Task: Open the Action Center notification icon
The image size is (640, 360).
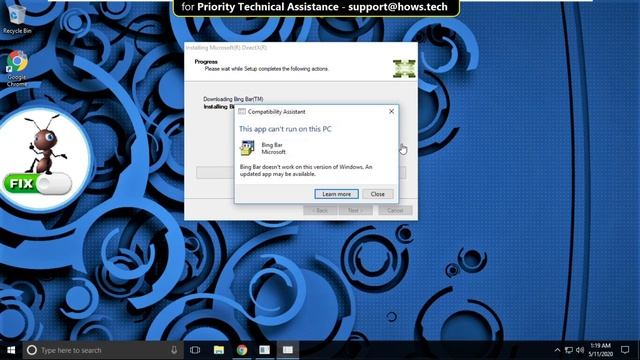Action: [625, 350]
